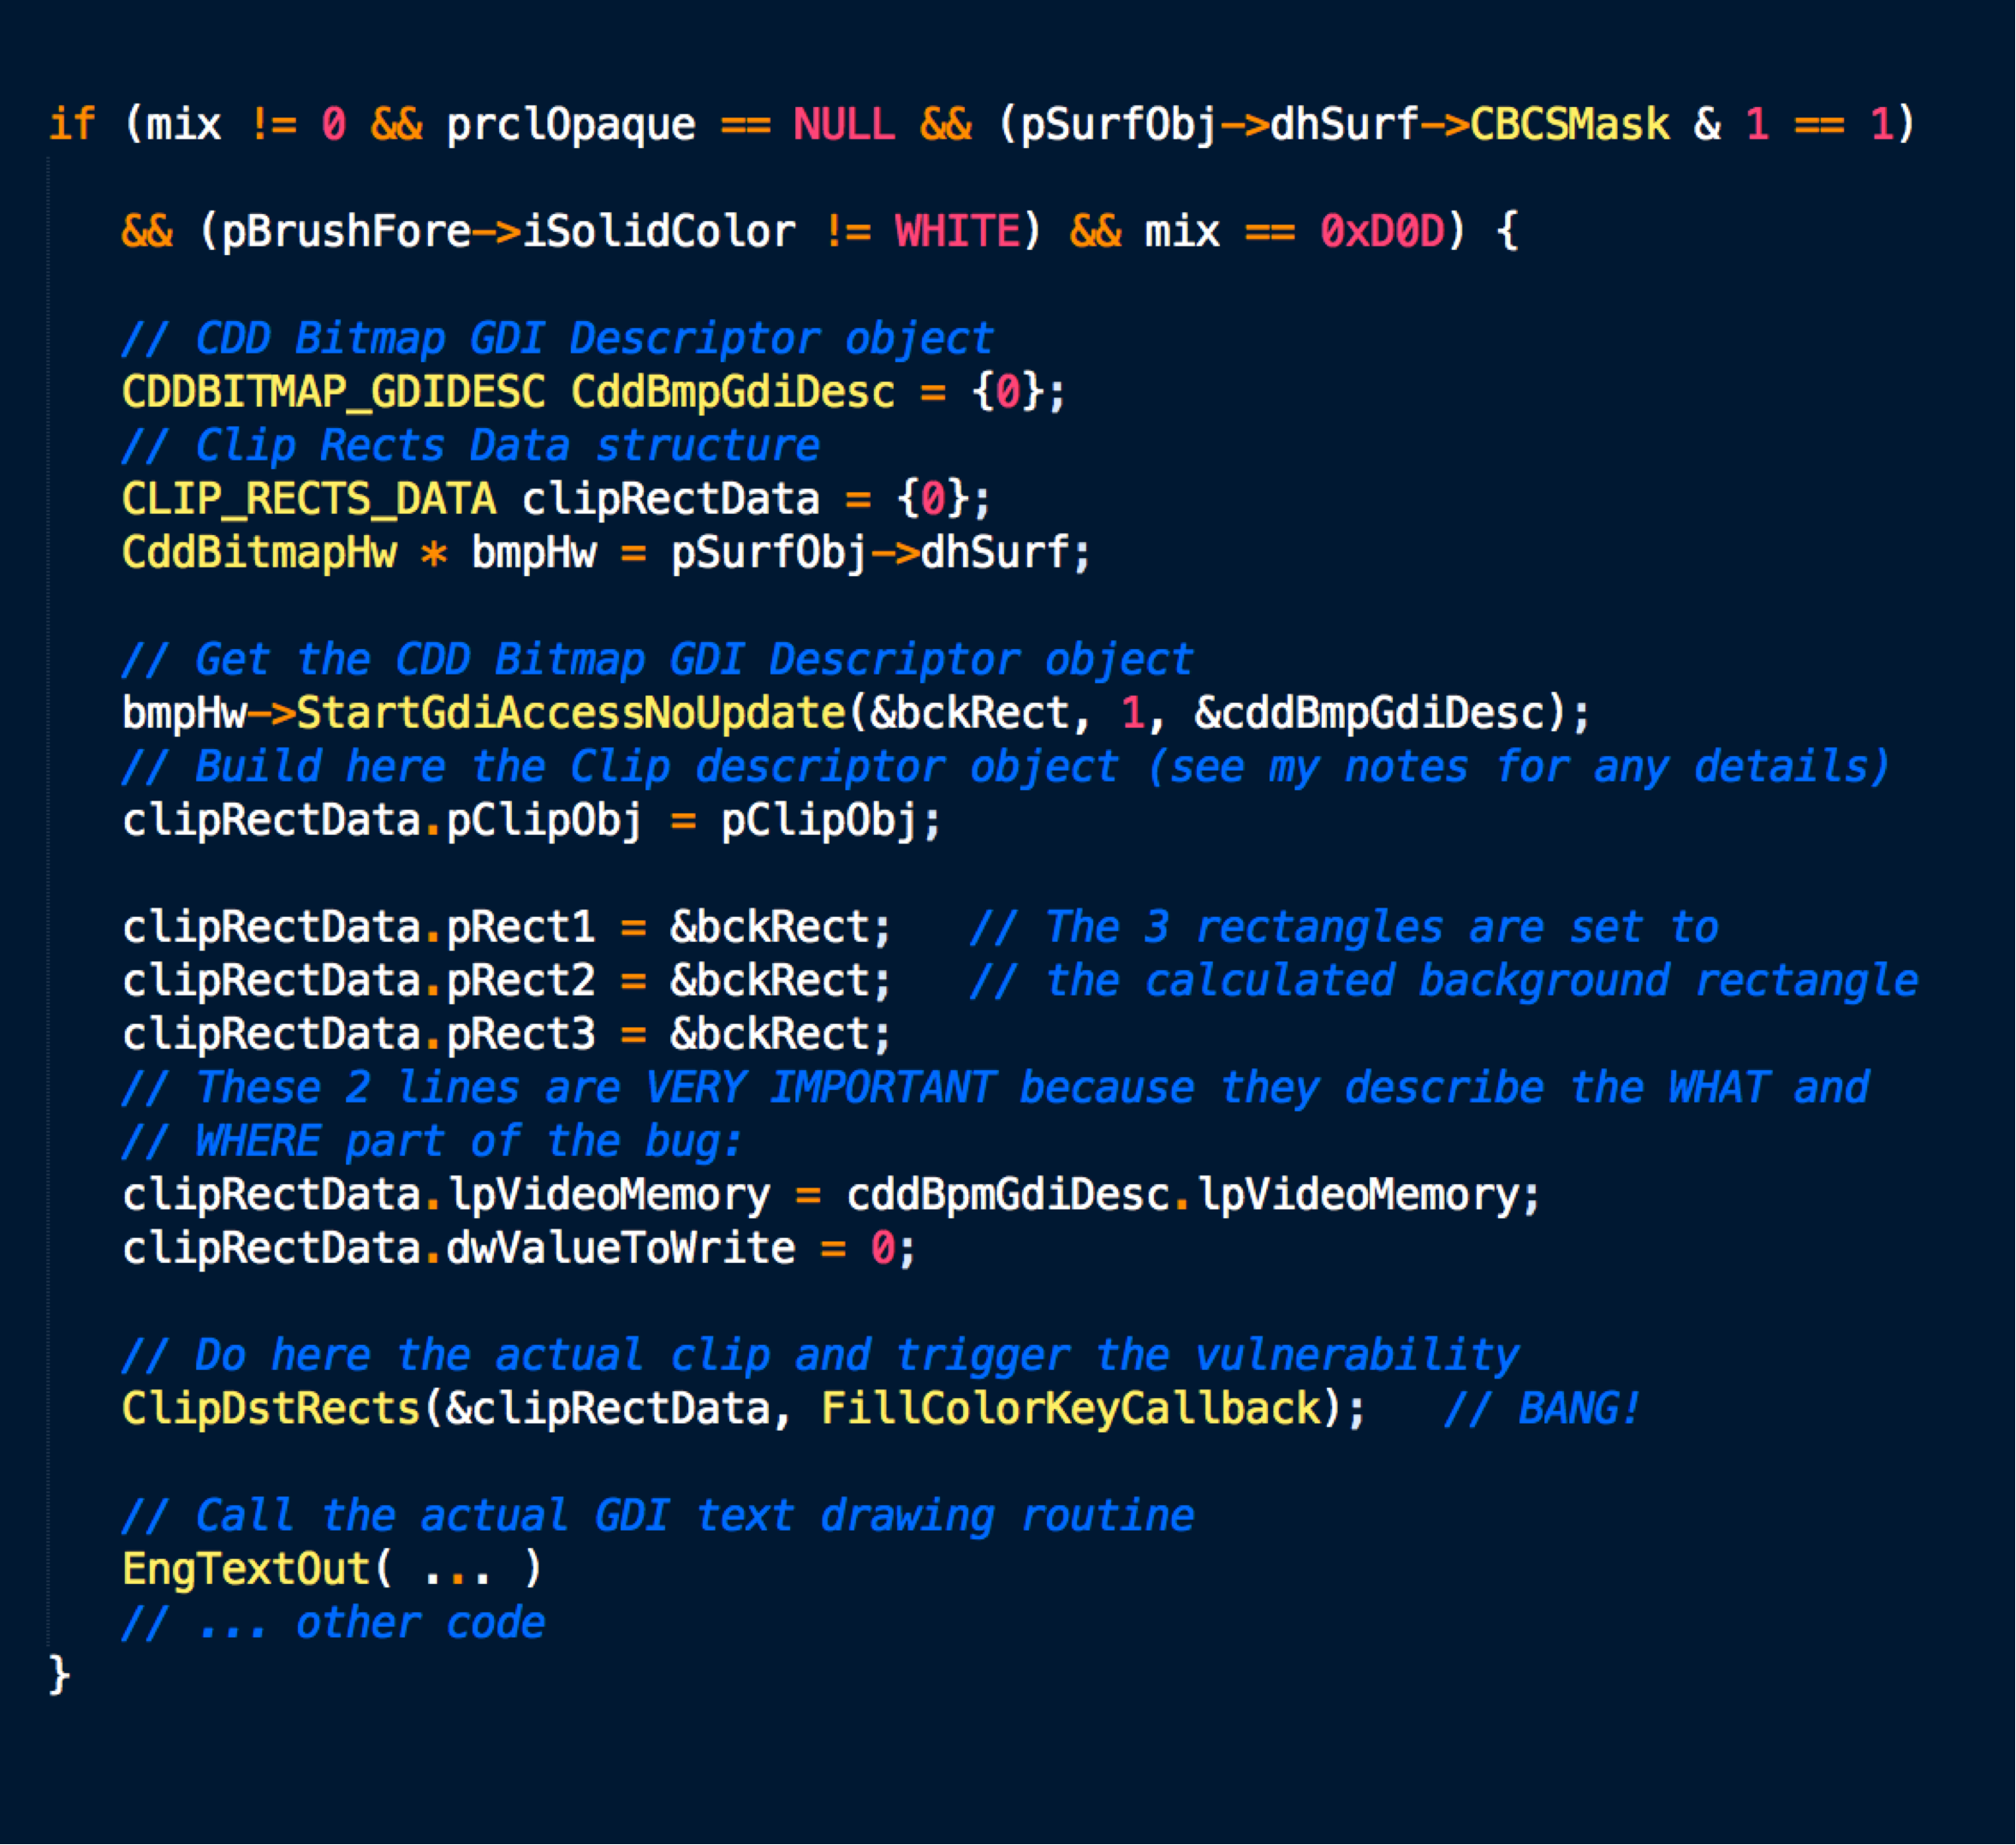2016x1845 pixels.
Task: Click the pRect1 assignment line
Action: point(505,927)
